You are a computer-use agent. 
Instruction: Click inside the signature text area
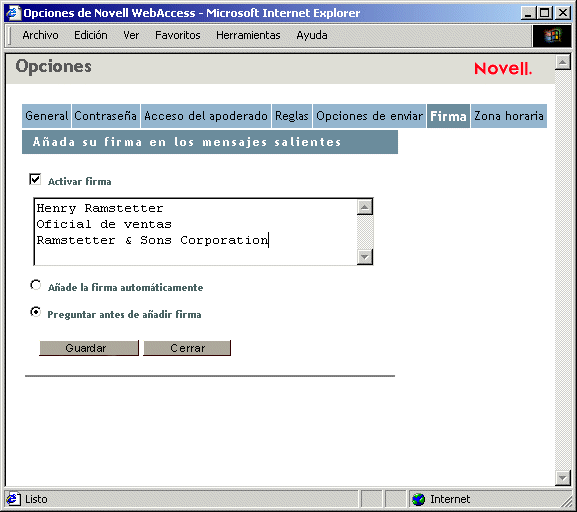coord(196,232)
